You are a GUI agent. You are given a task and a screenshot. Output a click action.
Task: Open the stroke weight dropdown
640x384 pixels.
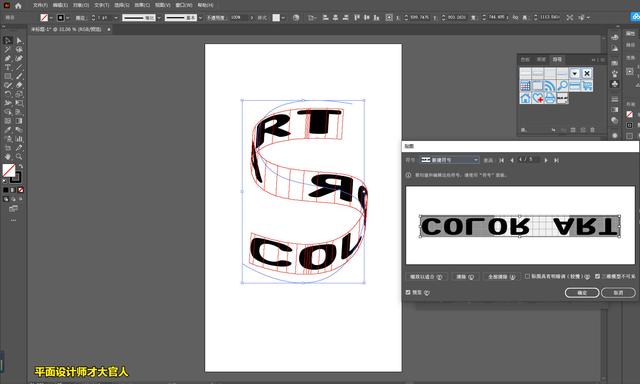tap(116, 18)
